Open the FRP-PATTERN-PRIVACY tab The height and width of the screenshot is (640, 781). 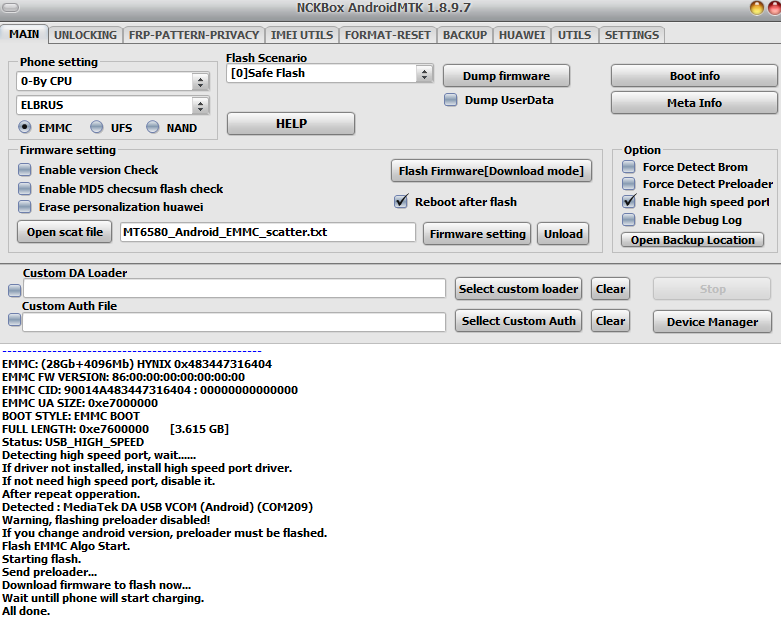[194, 35]
